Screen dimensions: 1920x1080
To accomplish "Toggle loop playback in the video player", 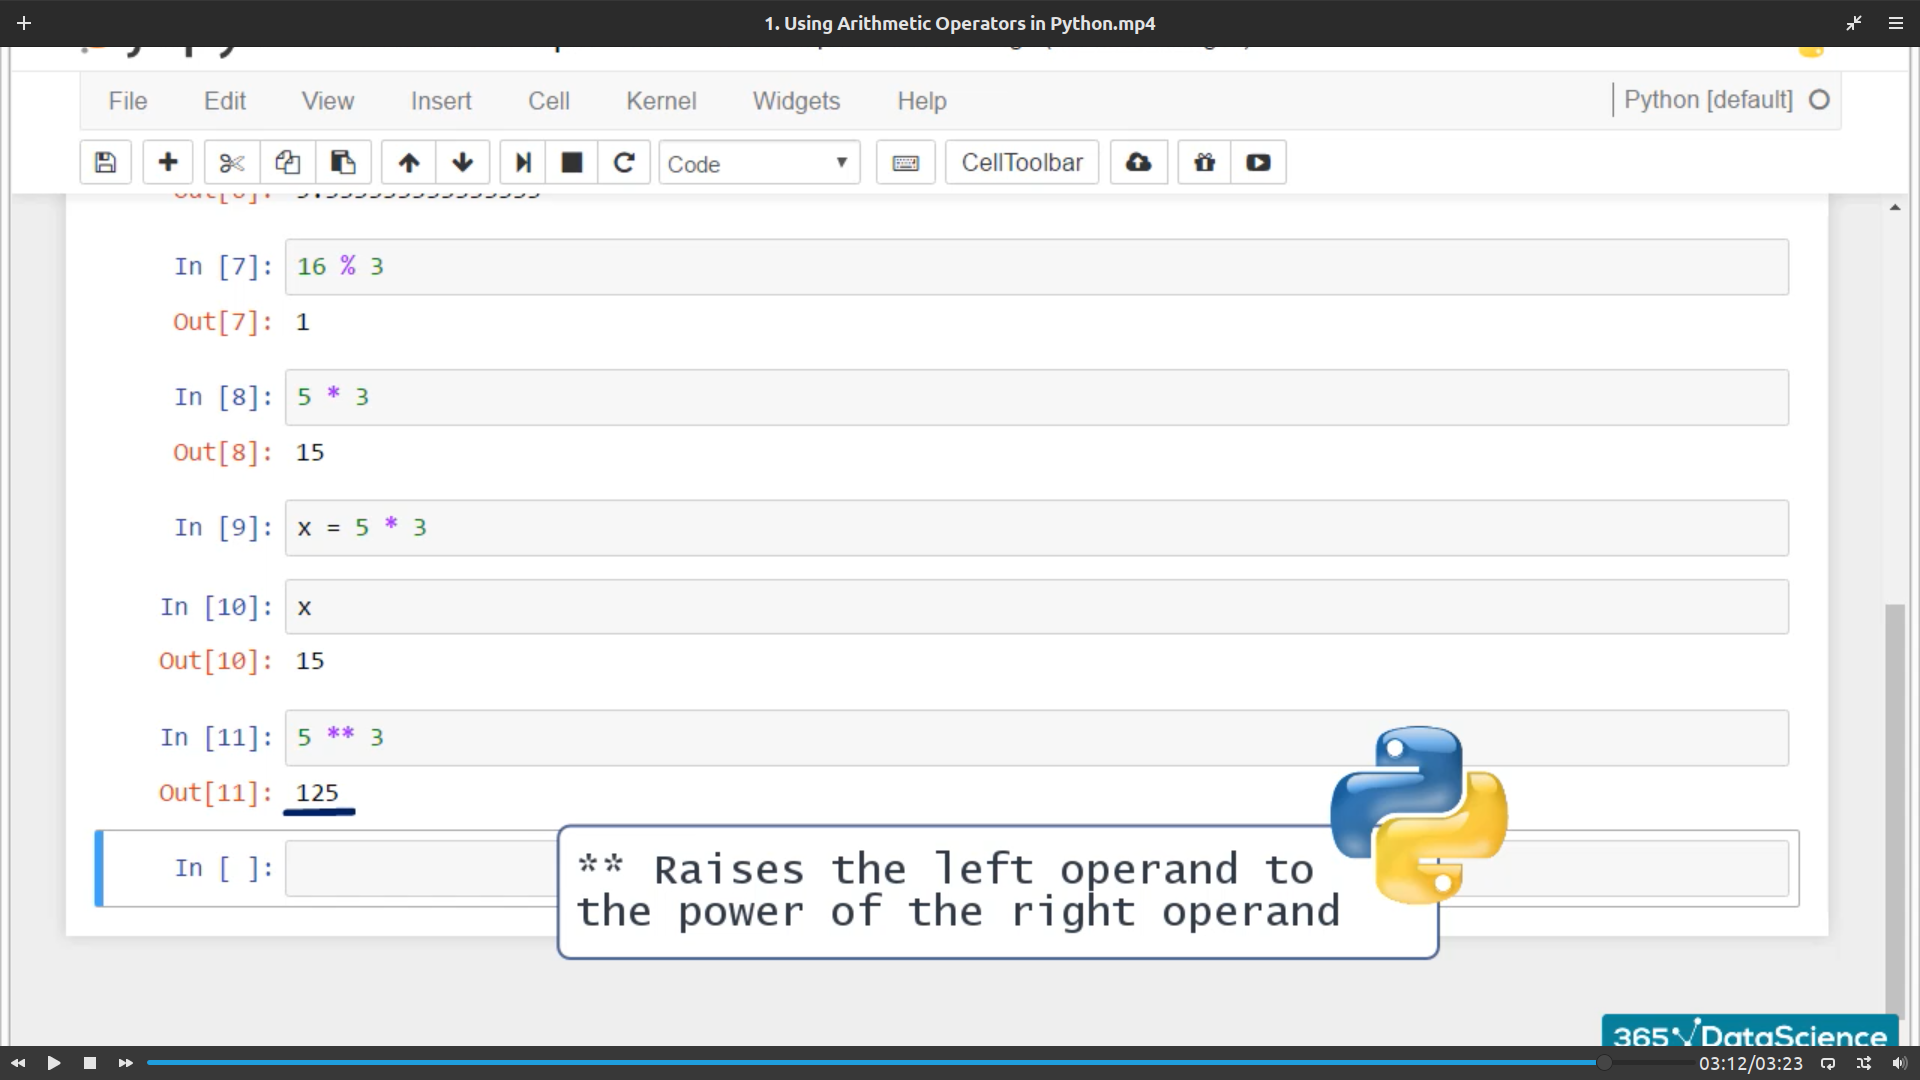I will [1828, 1063].
